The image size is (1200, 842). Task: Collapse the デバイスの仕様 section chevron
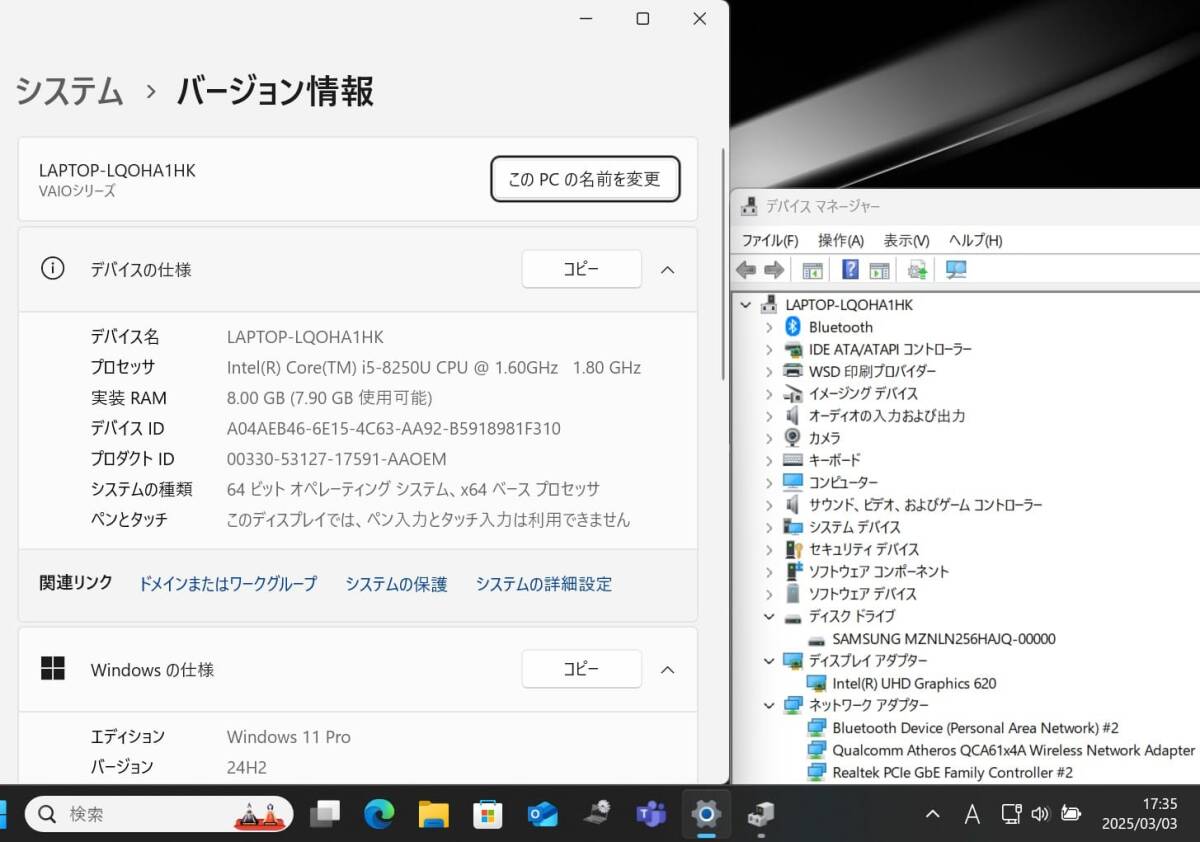pyautogui.click(x=667, y=269)
